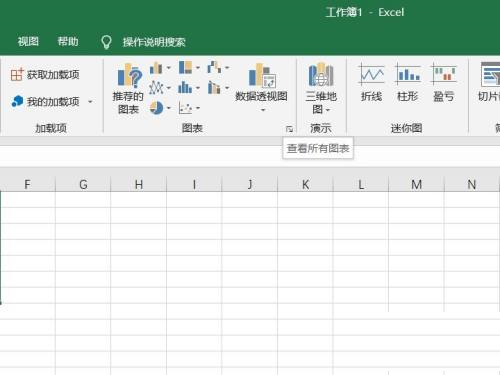Open charts dialog launcher in 图表 group
The image size is (500, 375).
(x=289, y=129)
